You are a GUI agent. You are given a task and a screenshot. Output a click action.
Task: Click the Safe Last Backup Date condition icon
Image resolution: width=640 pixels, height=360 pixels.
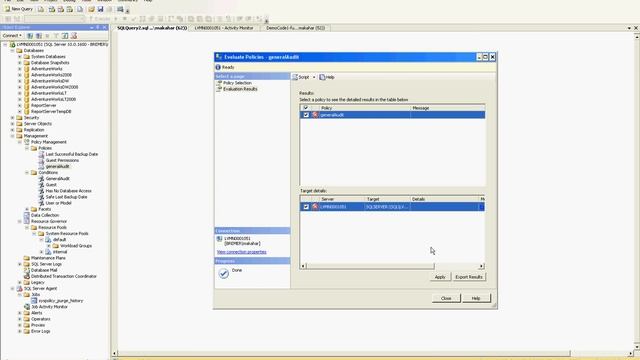pyautogui.click(x=41, y=197)
